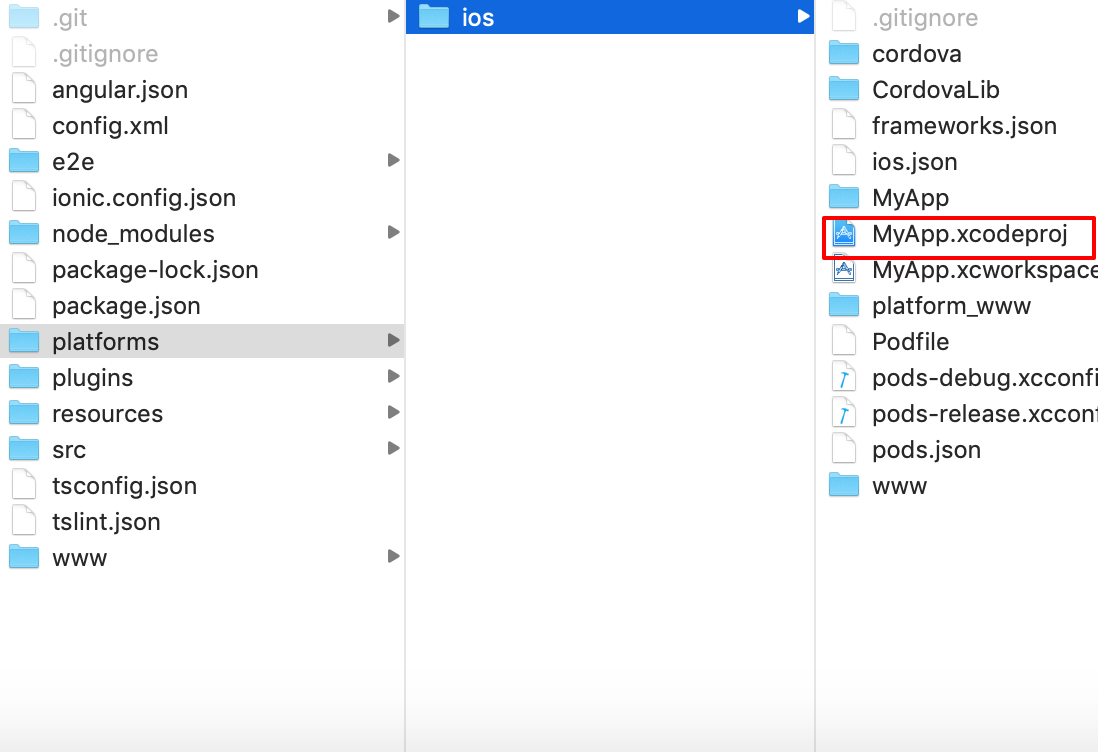Click the ios.json file icon
The image size is (1098, 752).
844,162
